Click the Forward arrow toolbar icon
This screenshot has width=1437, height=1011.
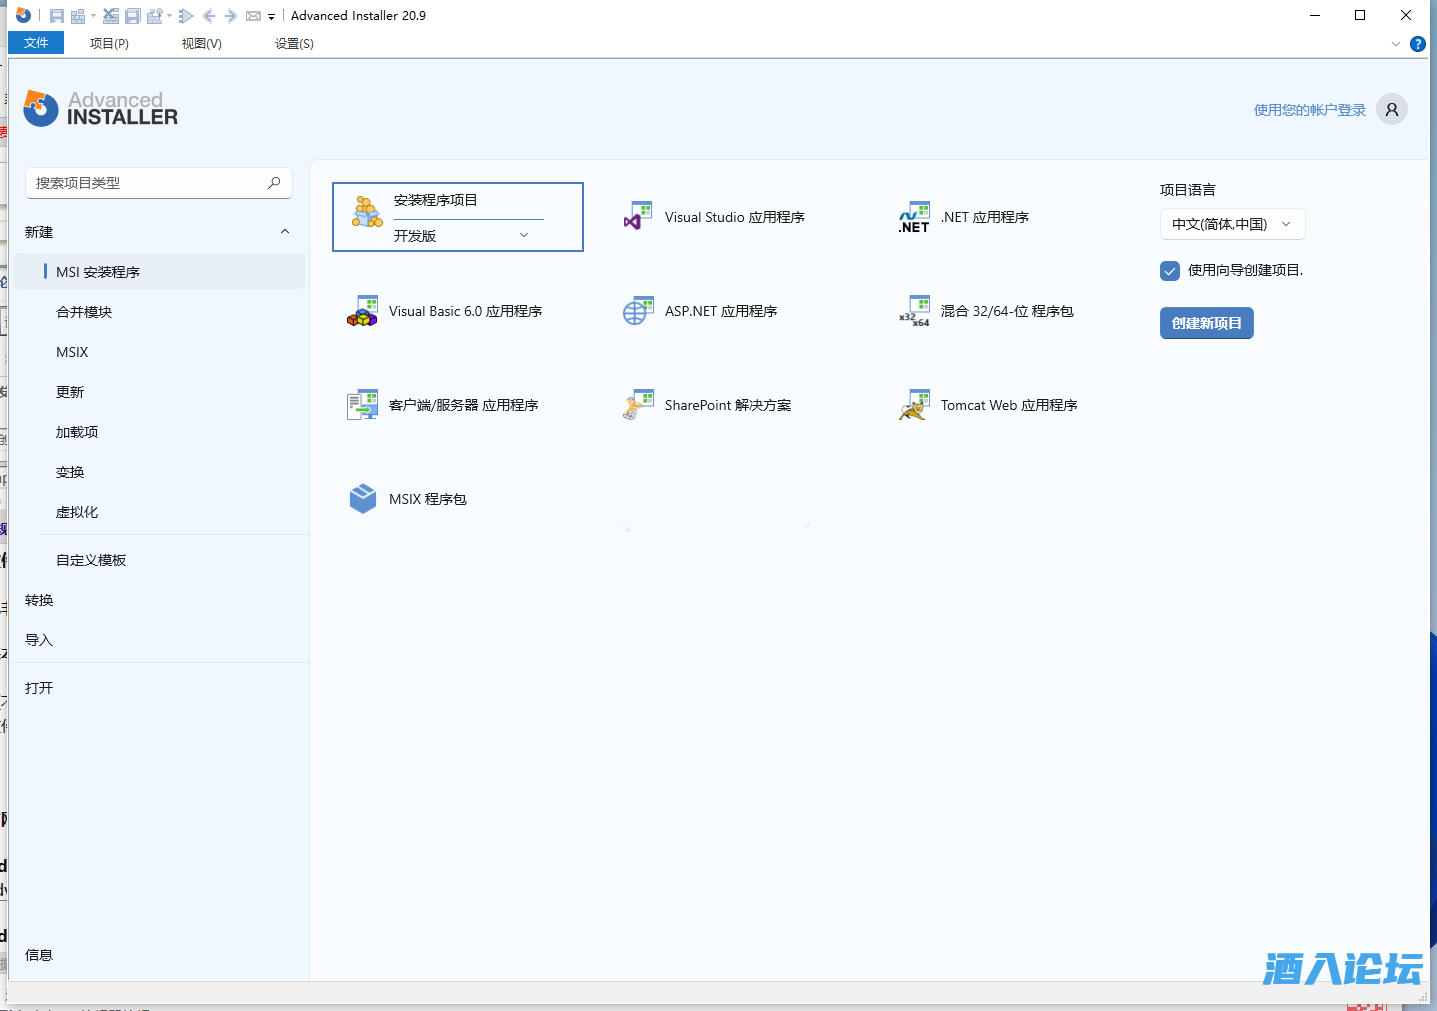231,16
